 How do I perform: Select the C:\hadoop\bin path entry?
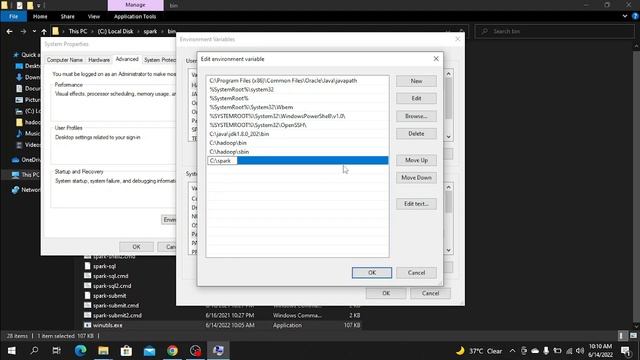pyautogui.click(x=298, y=143)
